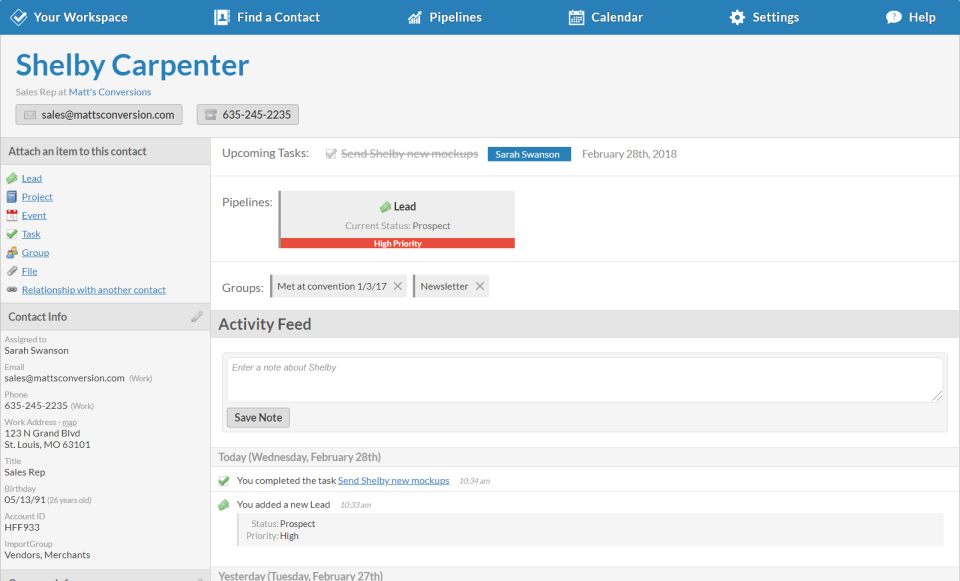
Task: Click the Event calendar icon in sidebar
Action: pos(12,215)
